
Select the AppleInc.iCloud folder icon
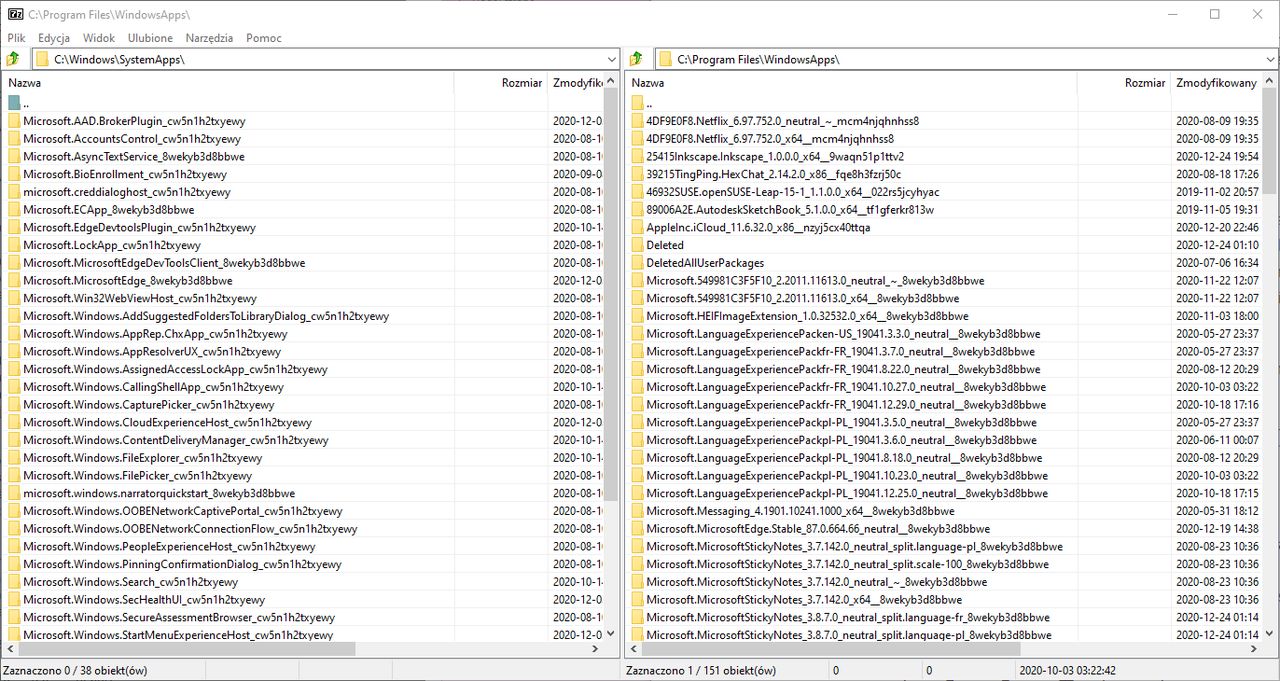tap(637, 228)
